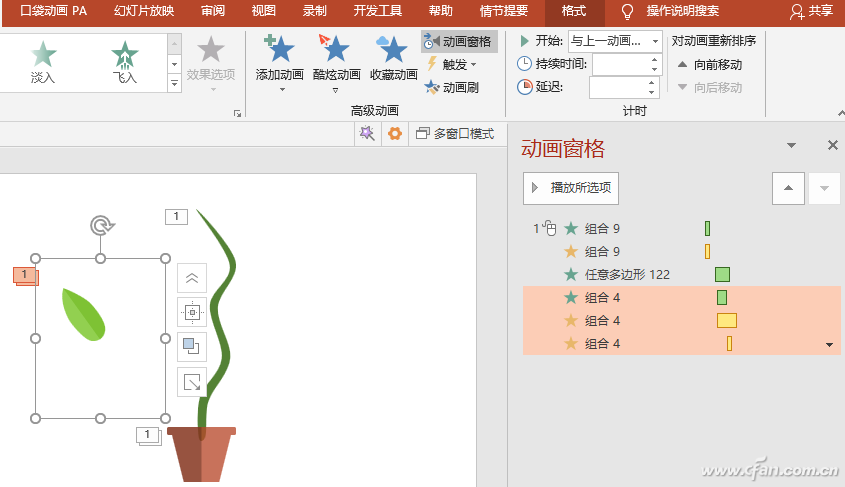Click the 持续时间 duration input field
The image size is (845, 487).
click(620, 65)
